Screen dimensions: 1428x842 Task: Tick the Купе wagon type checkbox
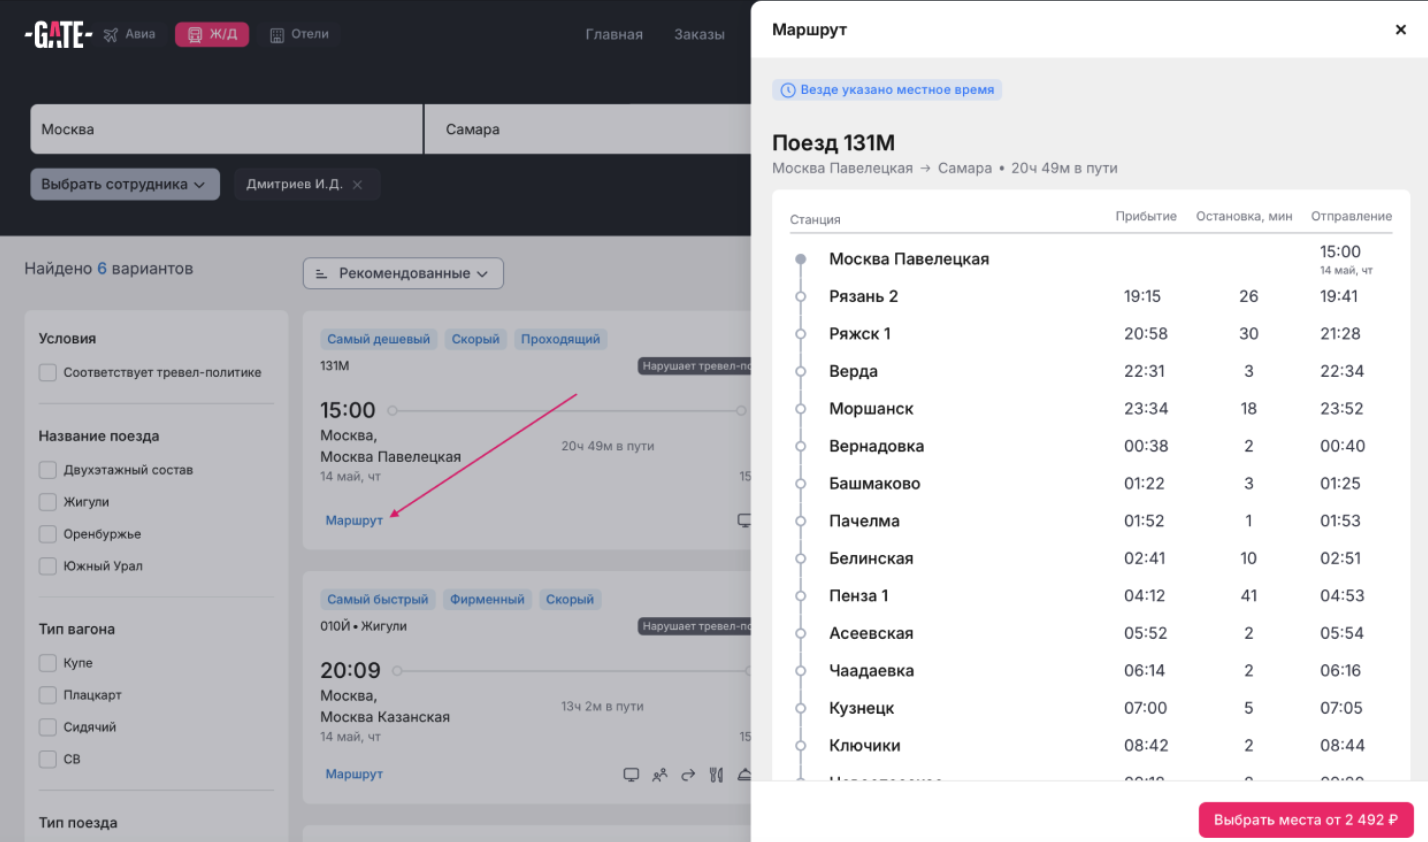tap(48, 663)
